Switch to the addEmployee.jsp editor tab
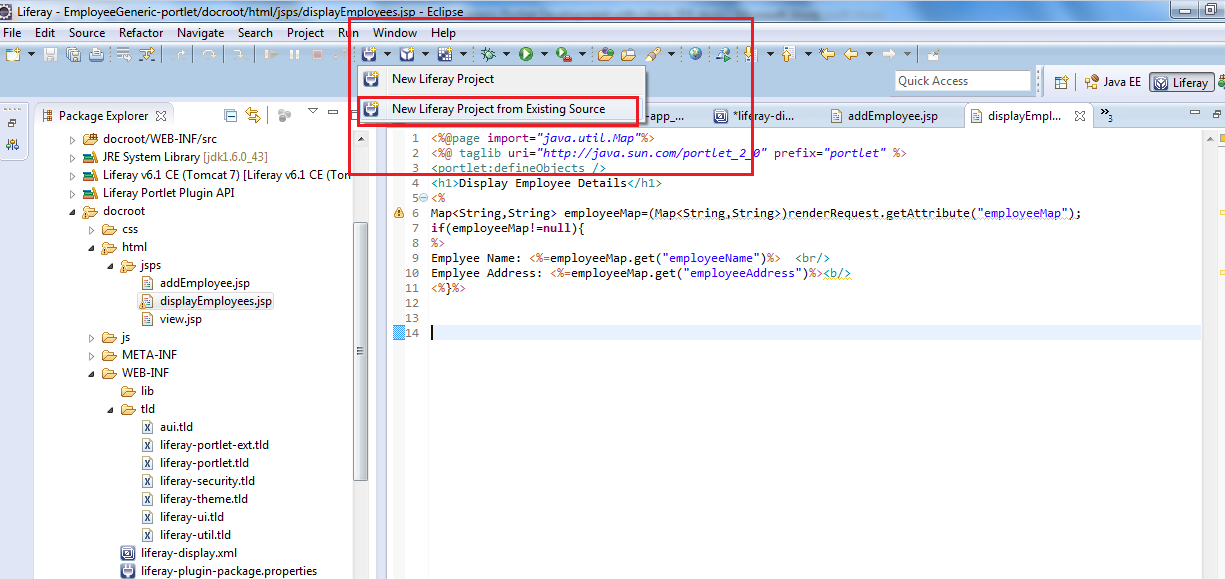Screen dimensions: 1225x579 point(891,115)
